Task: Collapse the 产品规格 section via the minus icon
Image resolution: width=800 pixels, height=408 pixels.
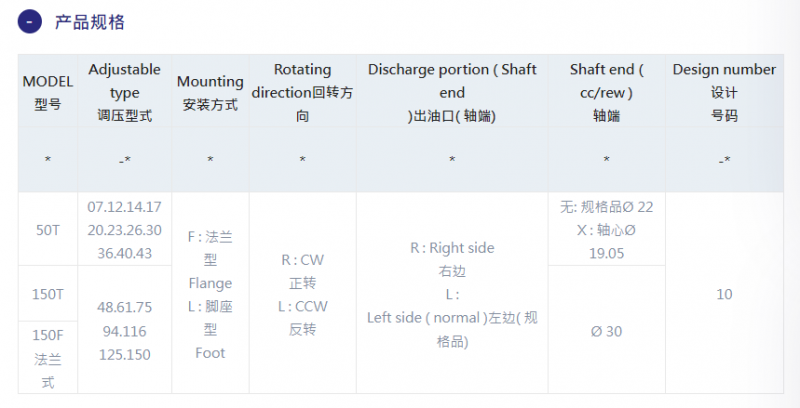Action: [x=30, y=22]
